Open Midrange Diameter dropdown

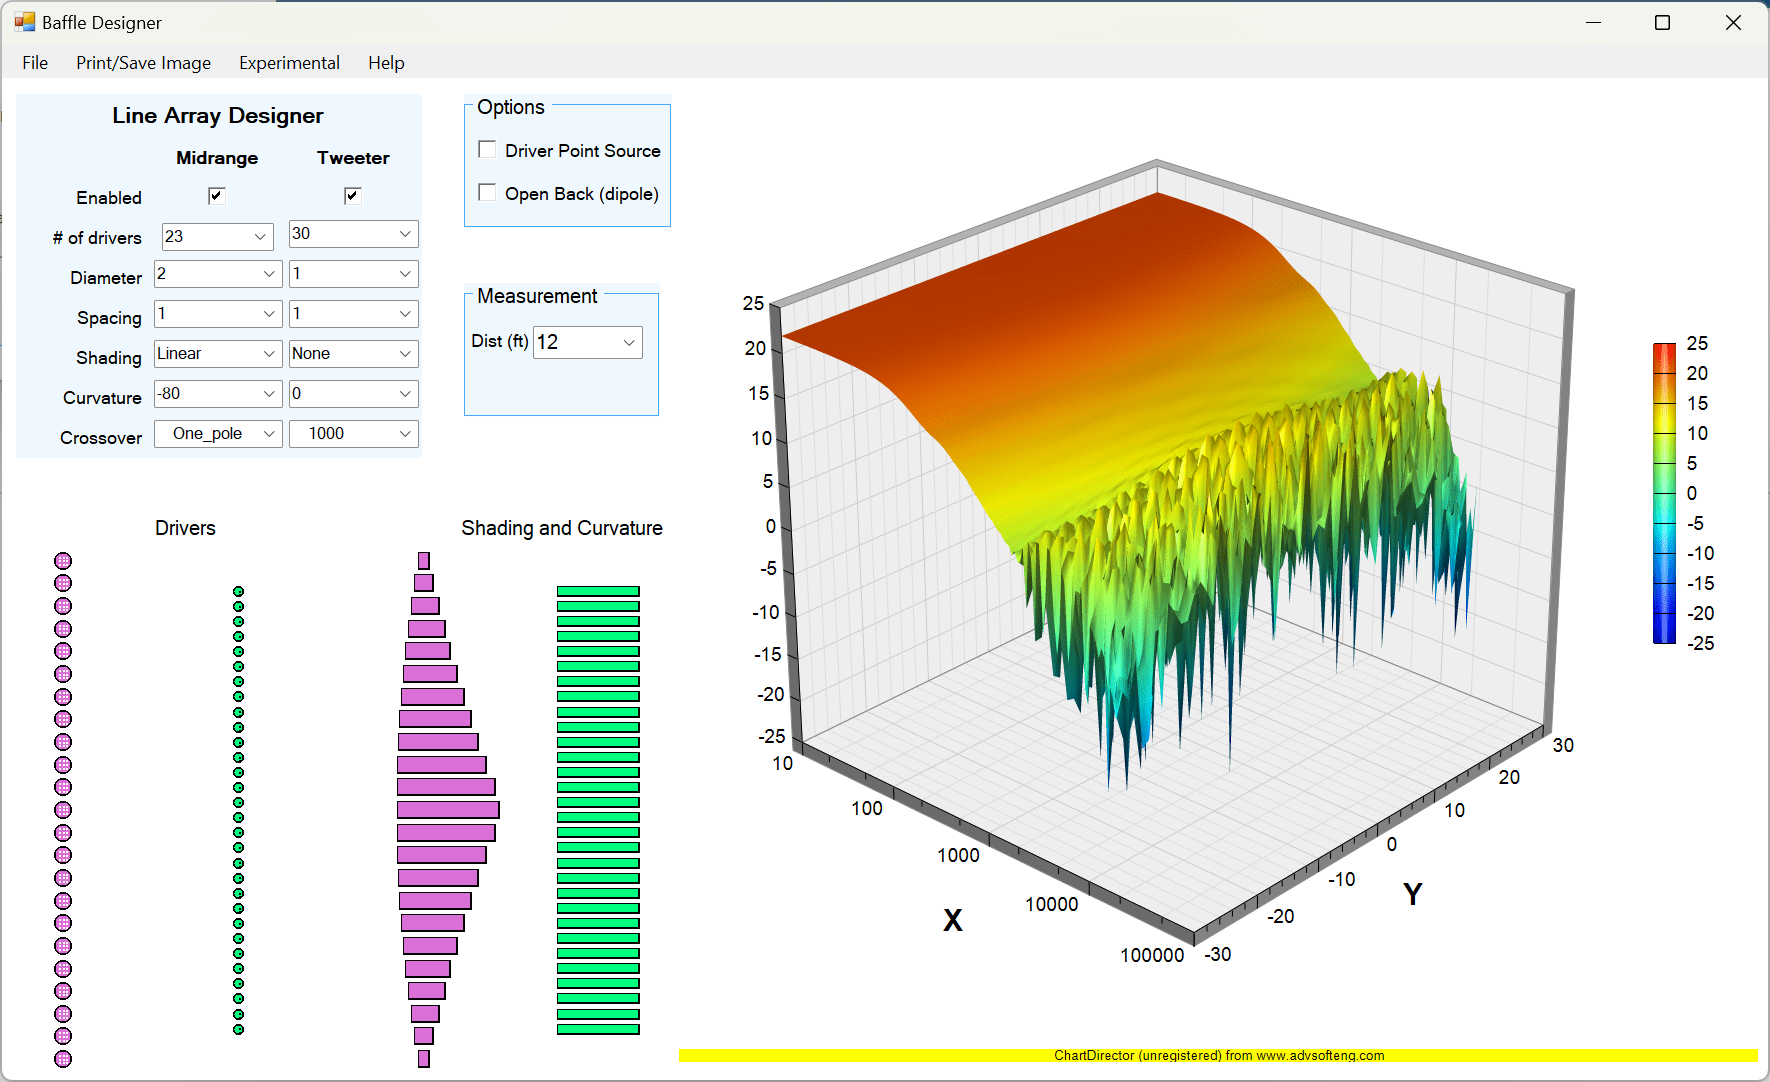217,274
